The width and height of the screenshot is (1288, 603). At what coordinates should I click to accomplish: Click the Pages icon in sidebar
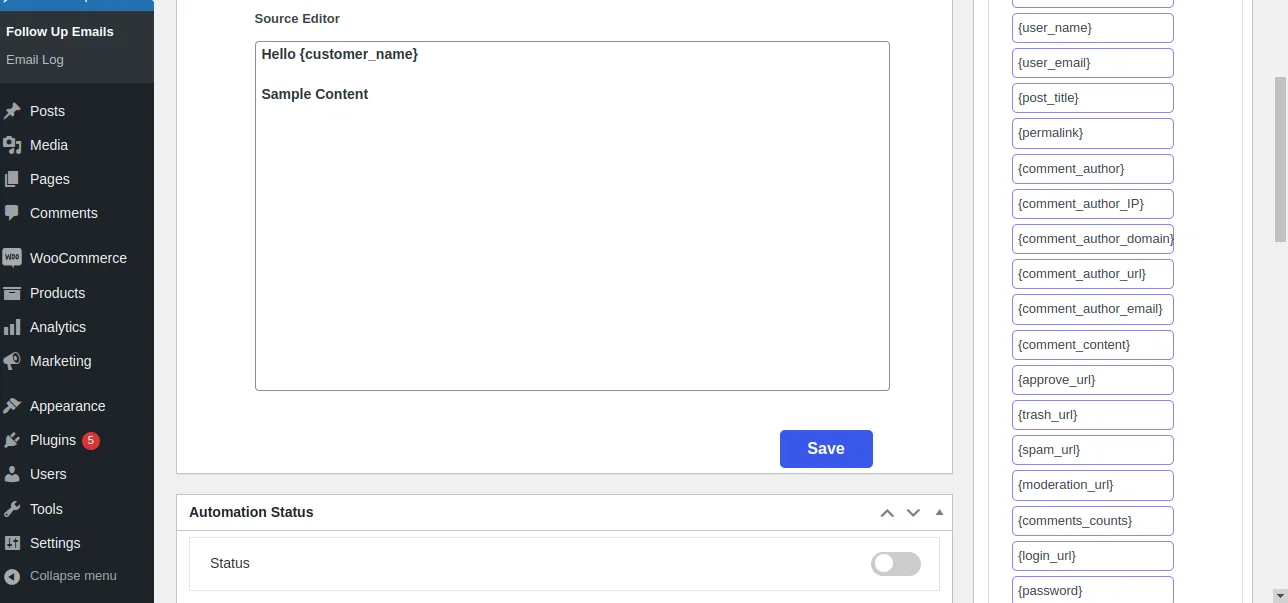[x=12, y=179]
